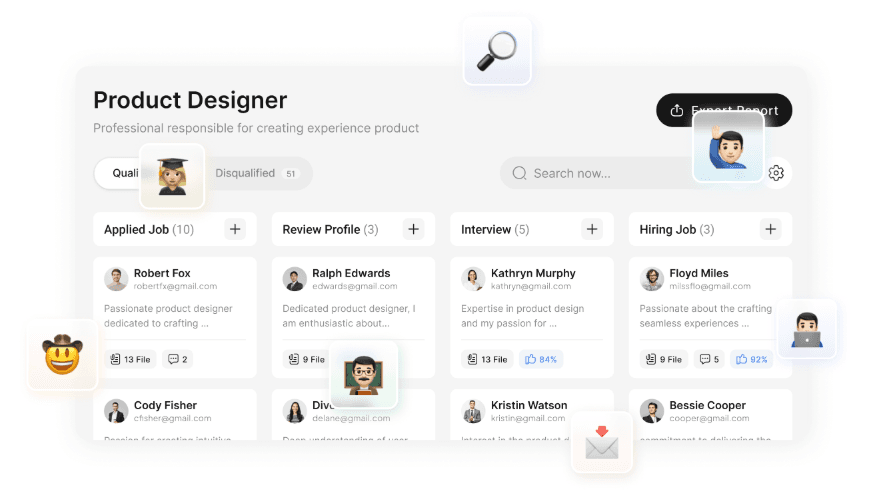The height and width of the screenshot is (490, 879).
Task: Click Floyd Miles' 92% match score badge
Action: [x=752, y=359]
